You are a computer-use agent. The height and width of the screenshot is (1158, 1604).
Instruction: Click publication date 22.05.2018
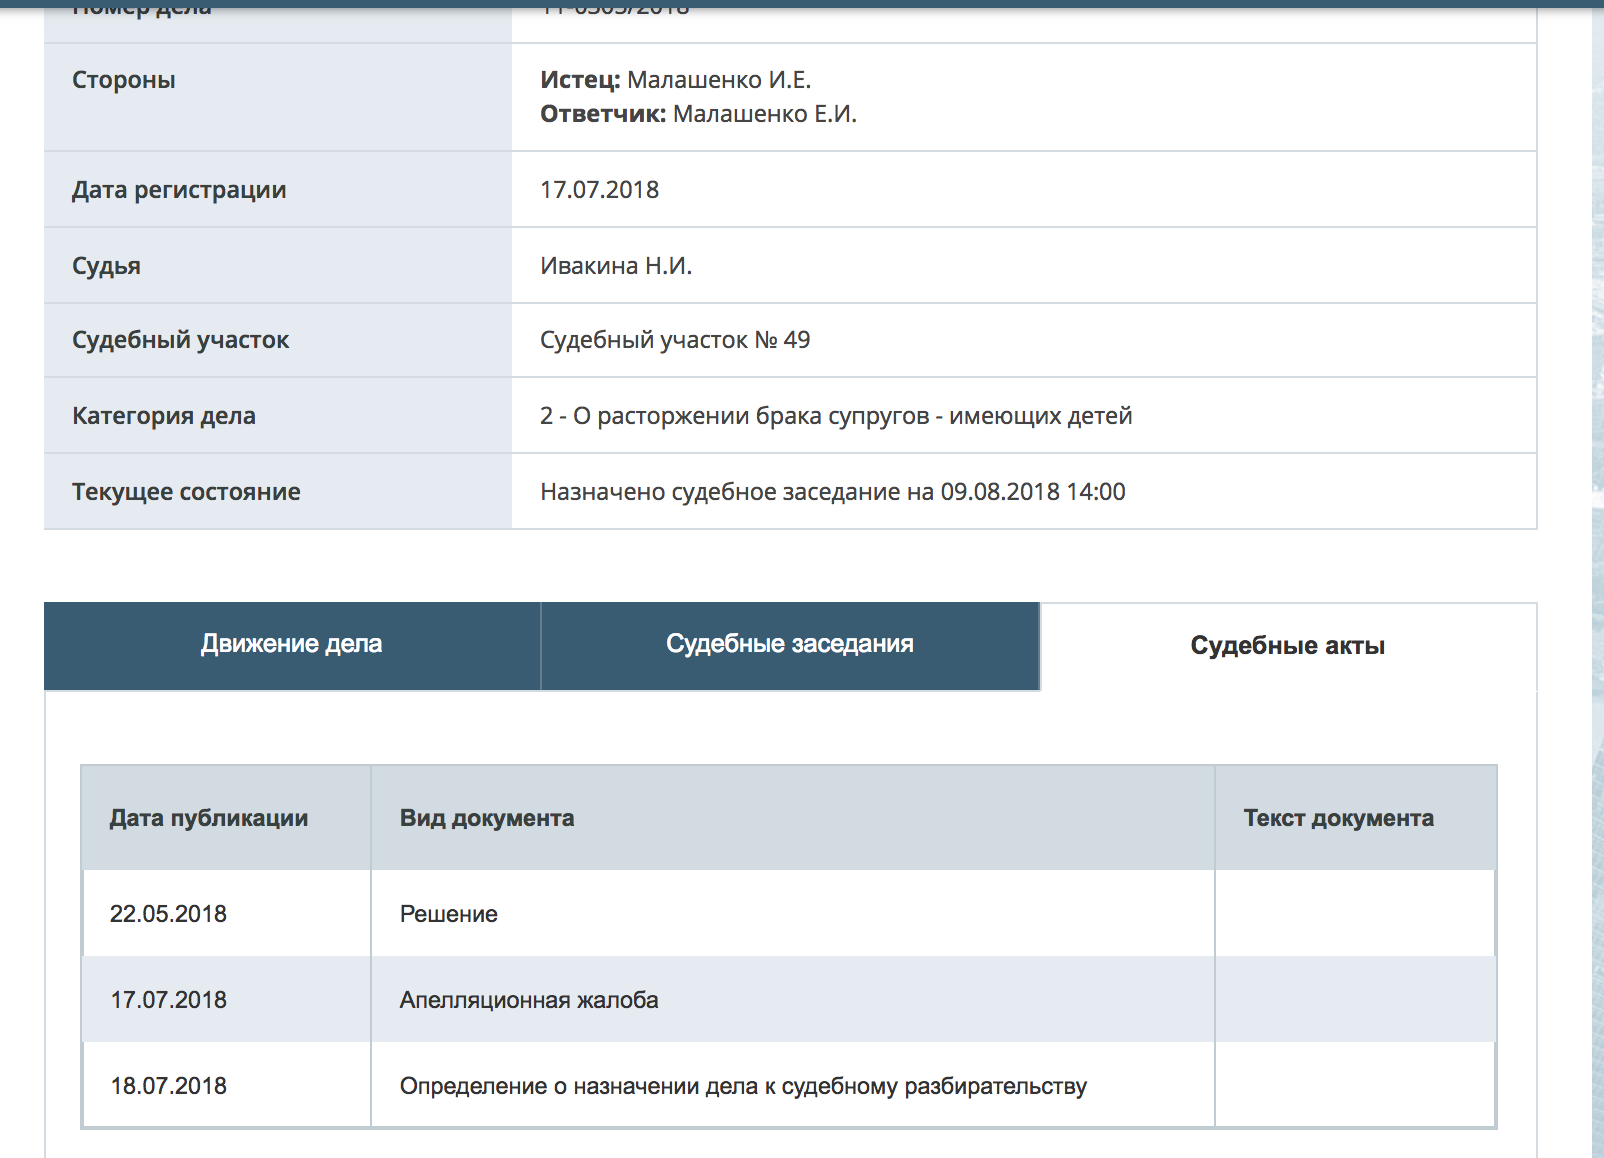pos(168,914)
